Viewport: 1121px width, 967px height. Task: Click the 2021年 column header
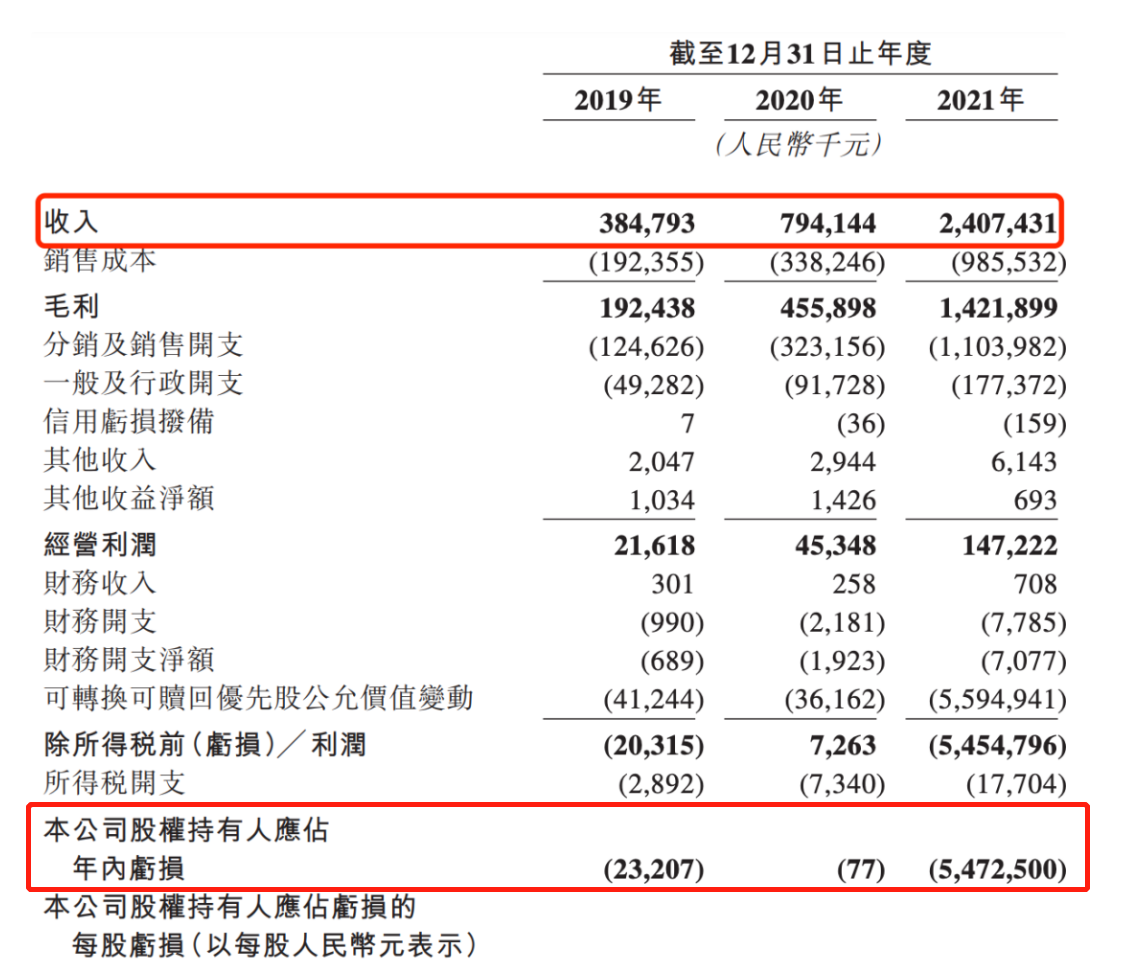pyautogui.click(x=980, y=100)
